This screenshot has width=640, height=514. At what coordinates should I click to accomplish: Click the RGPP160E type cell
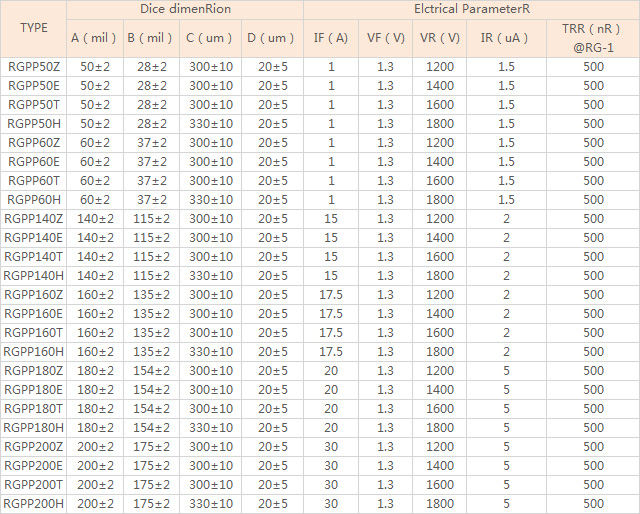pyautogui.click(x=34, y=314)
